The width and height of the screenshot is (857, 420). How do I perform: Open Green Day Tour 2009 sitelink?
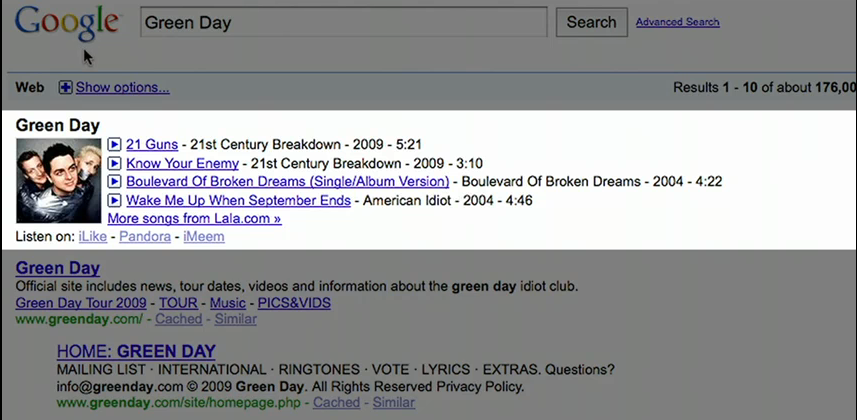pyautogui.click(x=82, y=303)
